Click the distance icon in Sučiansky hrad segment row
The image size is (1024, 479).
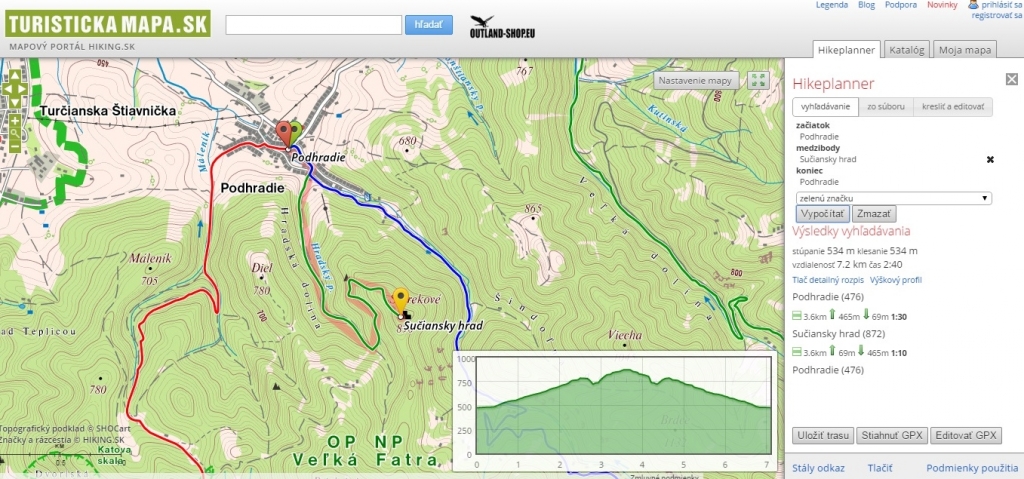797,352
